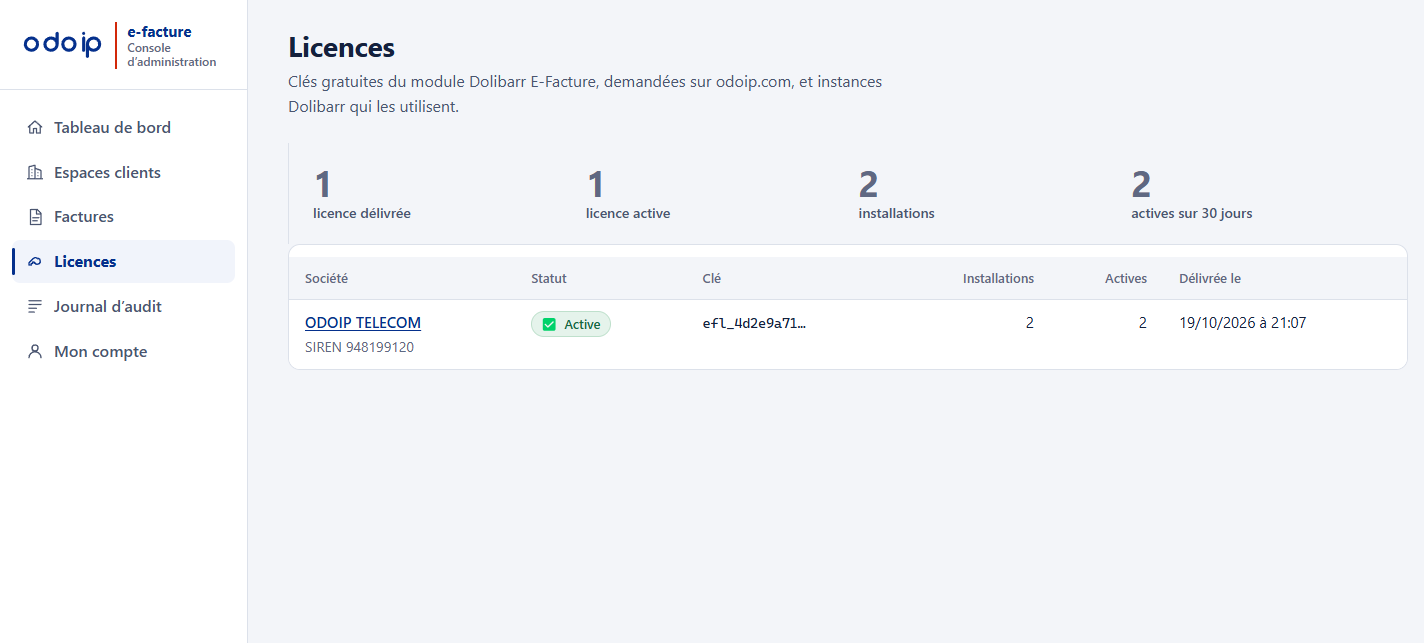Click the page description about Dolibarr E-Facture

[x=585, y=94]
